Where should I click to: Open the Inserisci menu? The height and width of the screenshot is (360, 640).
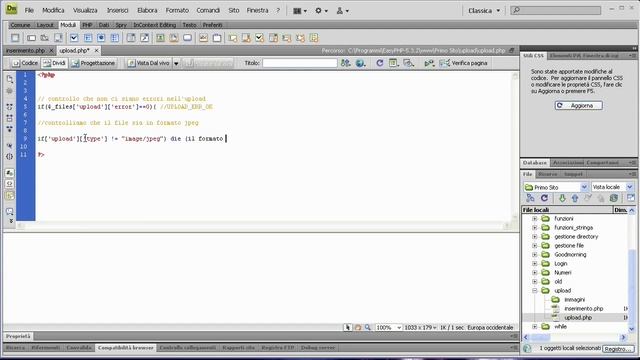click(x=118, y=10)
